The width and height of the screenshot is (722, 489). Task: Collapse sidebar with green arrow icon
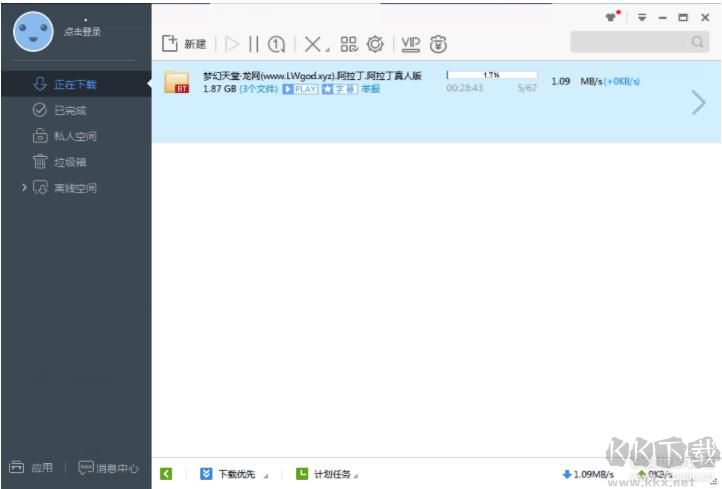166,473
